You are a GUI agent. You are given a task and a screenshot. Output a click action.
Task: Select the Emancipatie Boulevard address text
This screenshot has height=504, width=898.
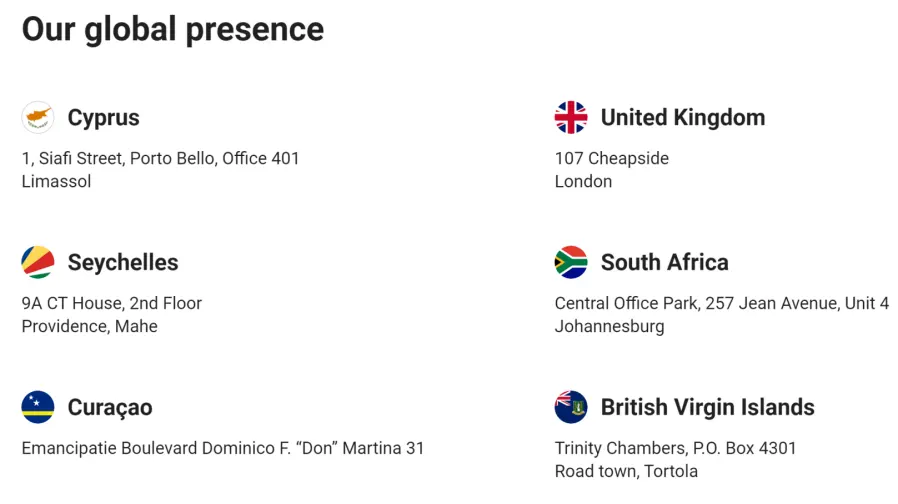(x=223, y=448)
